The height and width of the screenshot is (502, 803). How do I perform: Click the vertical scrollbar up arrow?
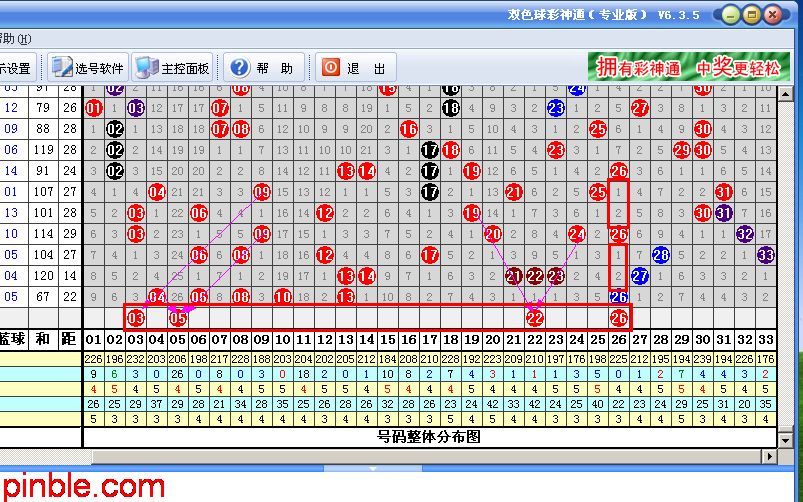[x=785, y=94]
